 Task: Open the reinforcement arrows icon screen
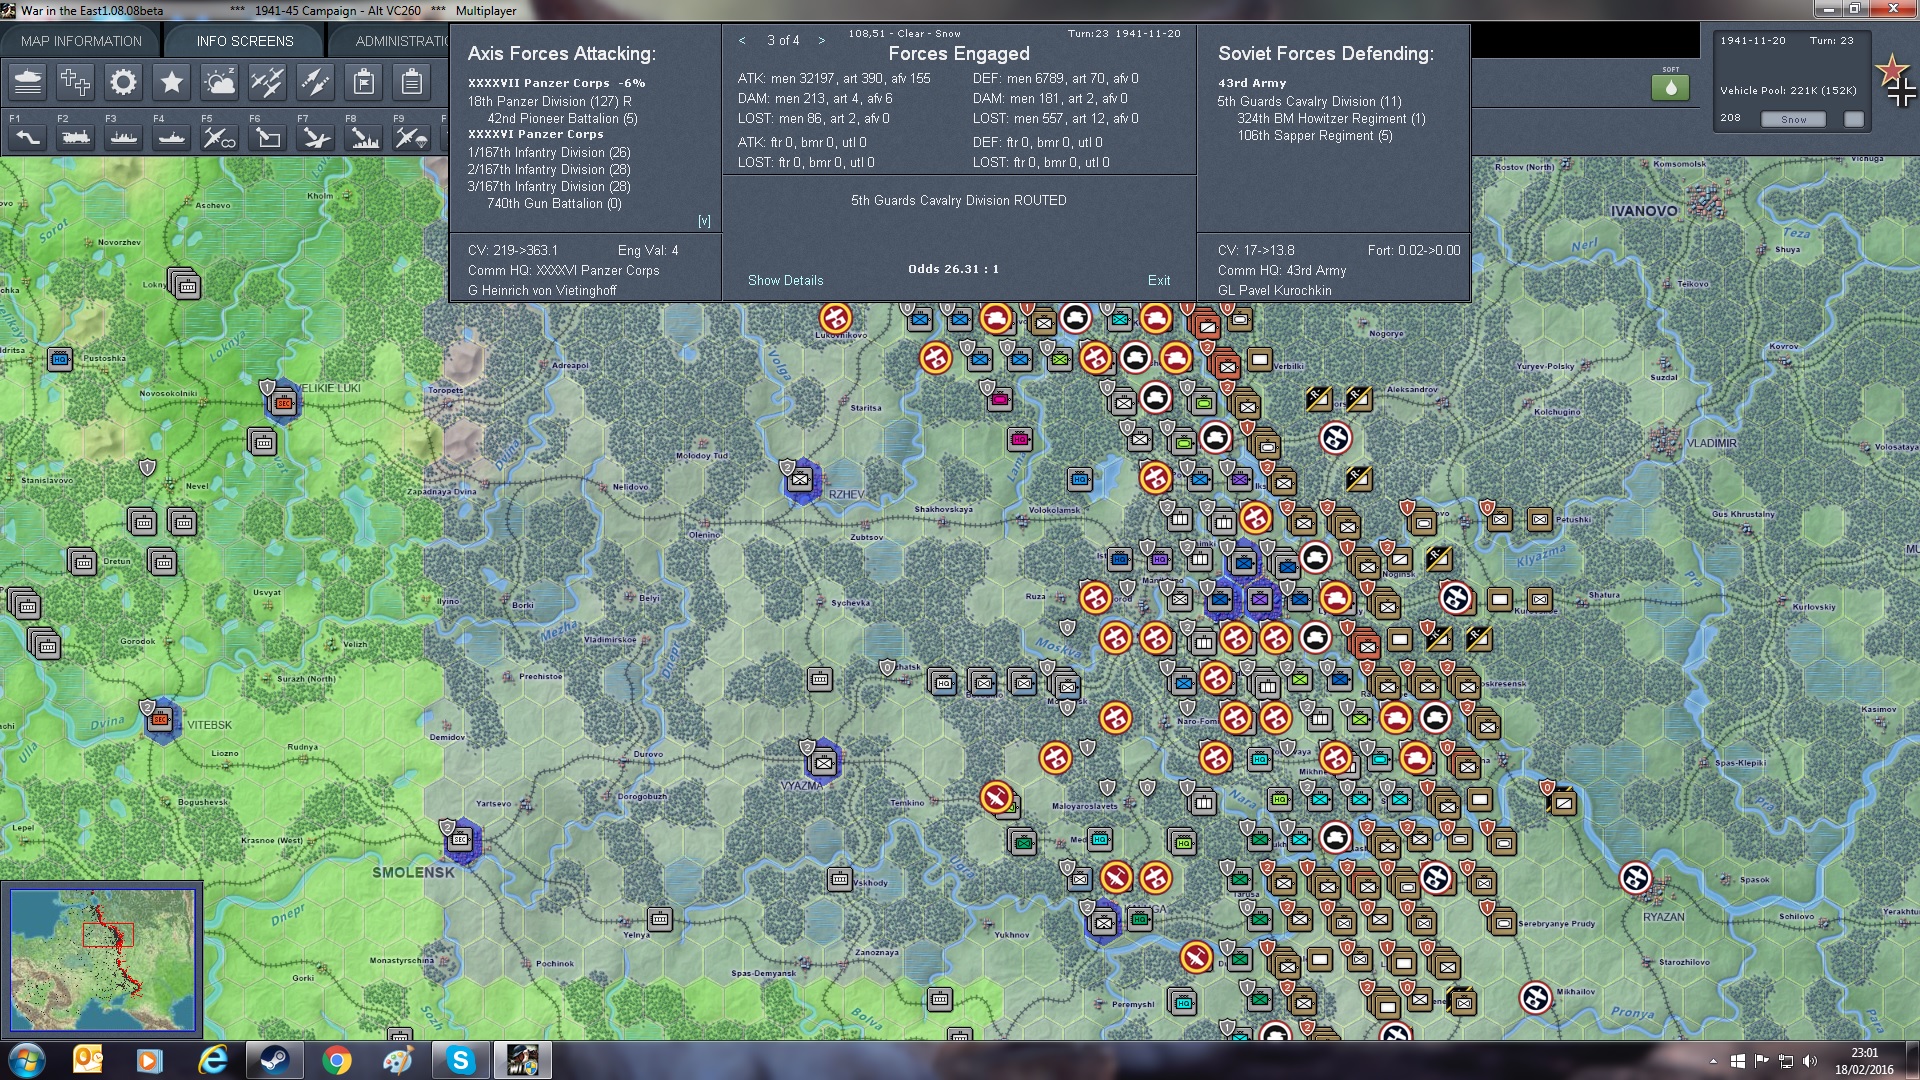(316, 82)
